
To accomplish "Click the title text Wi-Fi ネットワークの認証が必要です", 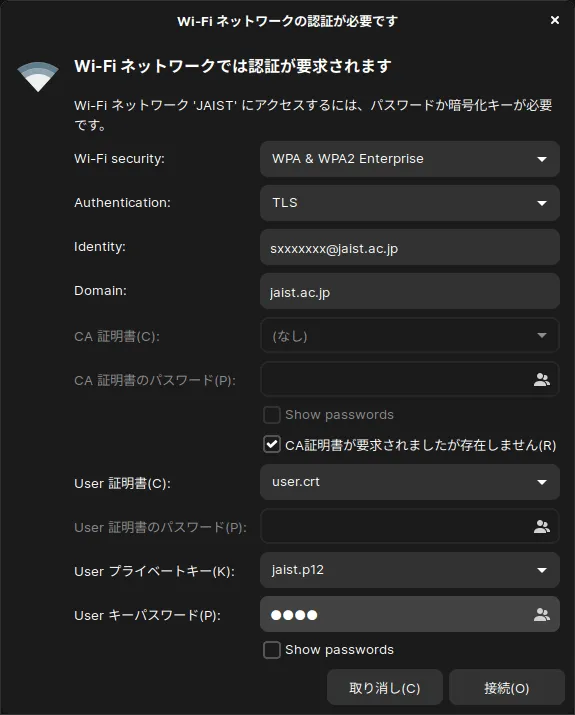I will [x=287, y=21].
